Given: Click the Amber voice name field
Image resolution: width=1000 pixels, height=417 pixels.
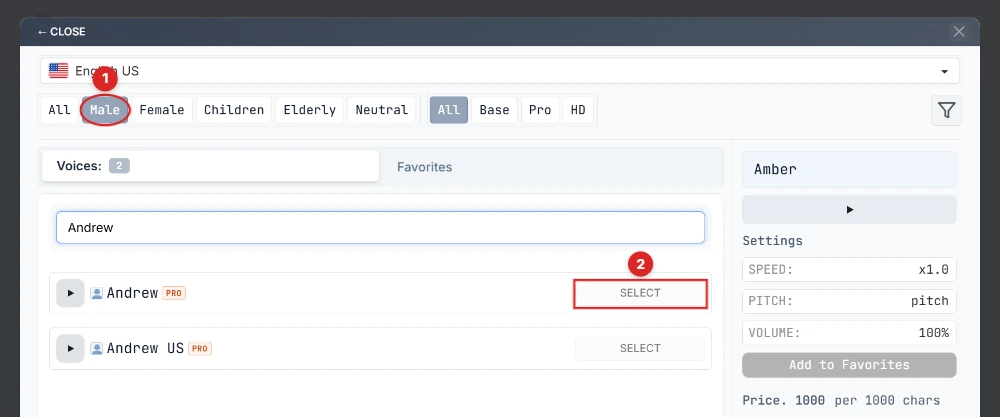Looking at the screenshot, I should tap(849, 170).
